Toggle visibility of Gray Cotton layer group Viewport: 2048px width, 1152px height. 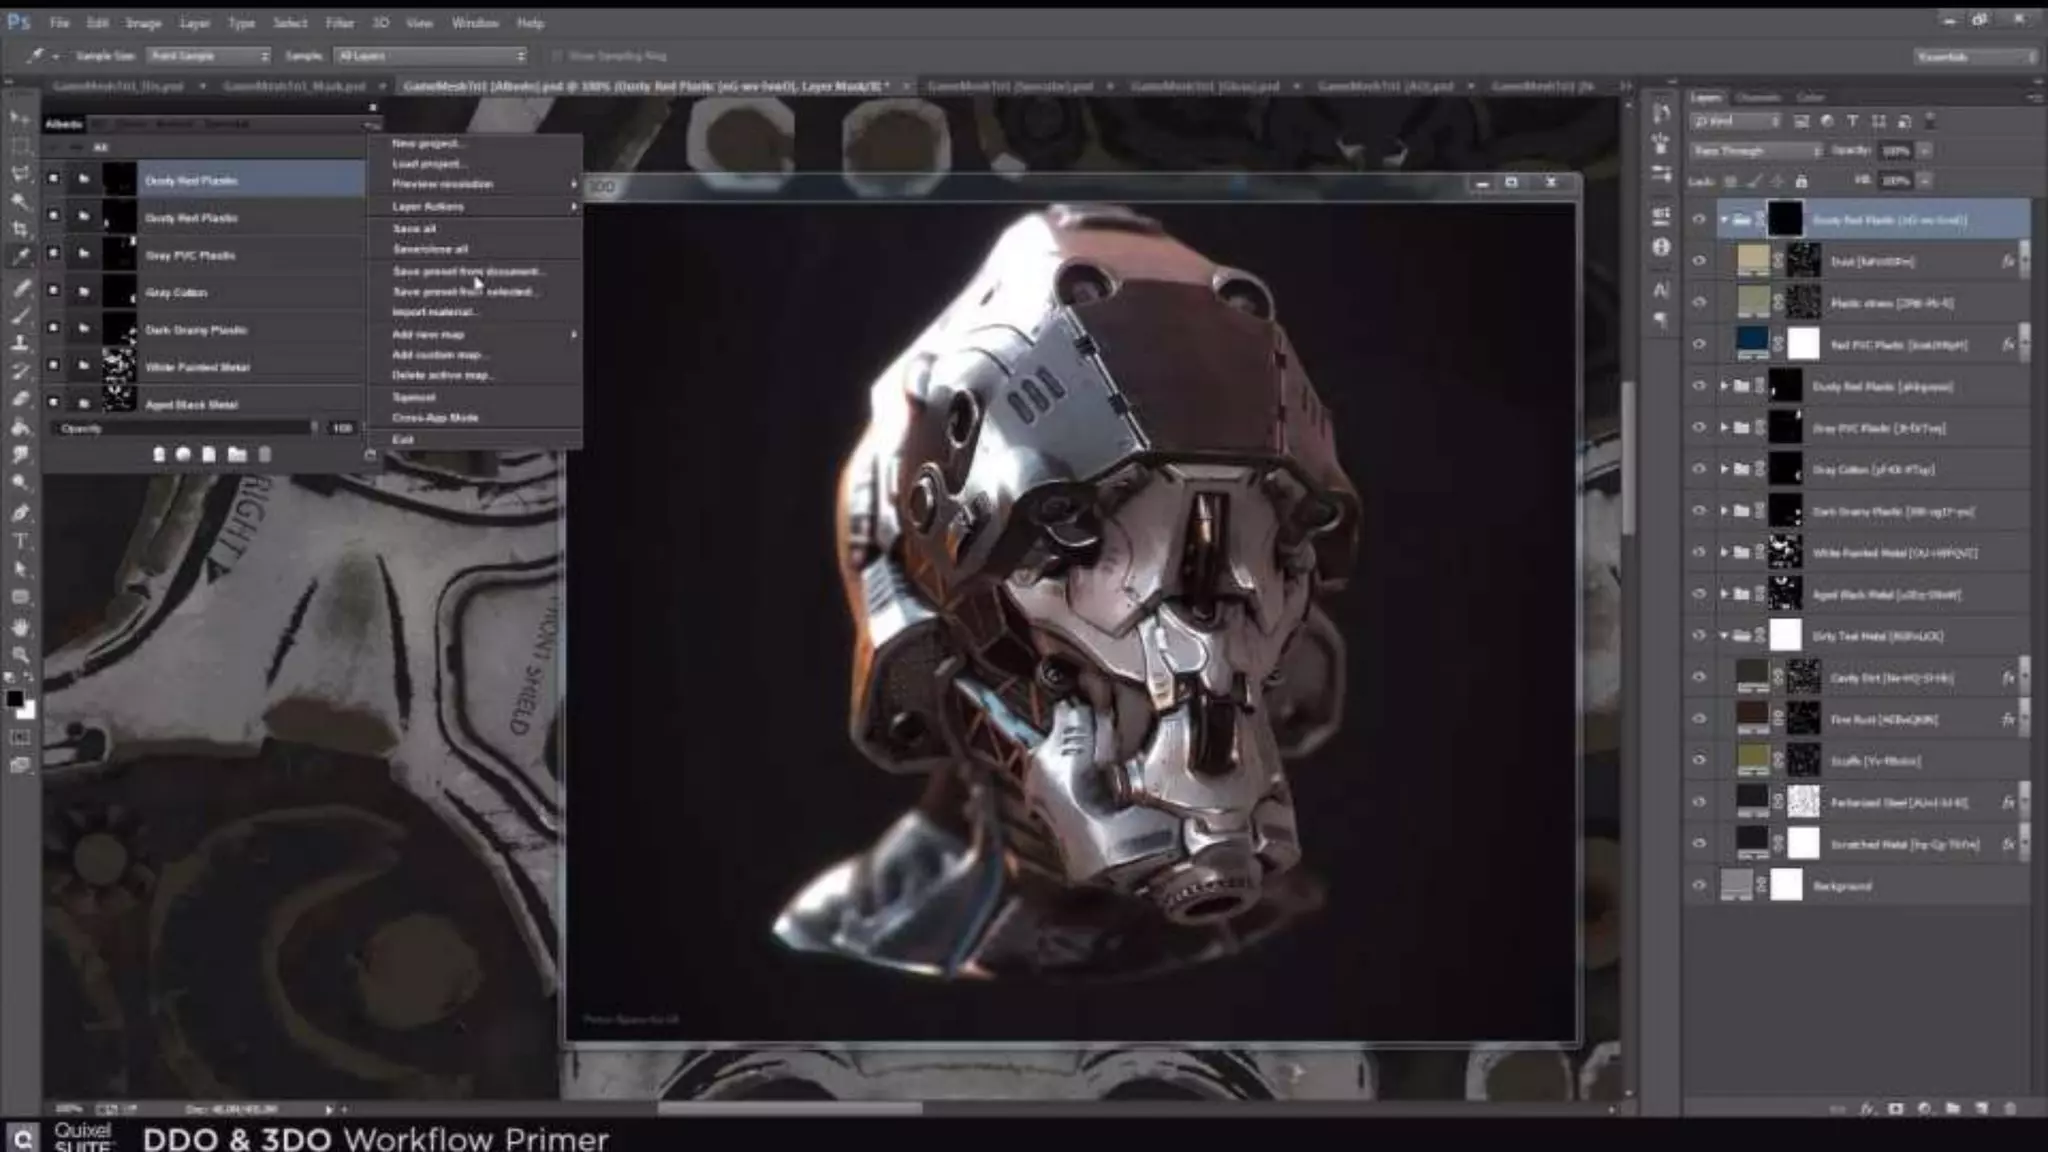click(1699, 469)
